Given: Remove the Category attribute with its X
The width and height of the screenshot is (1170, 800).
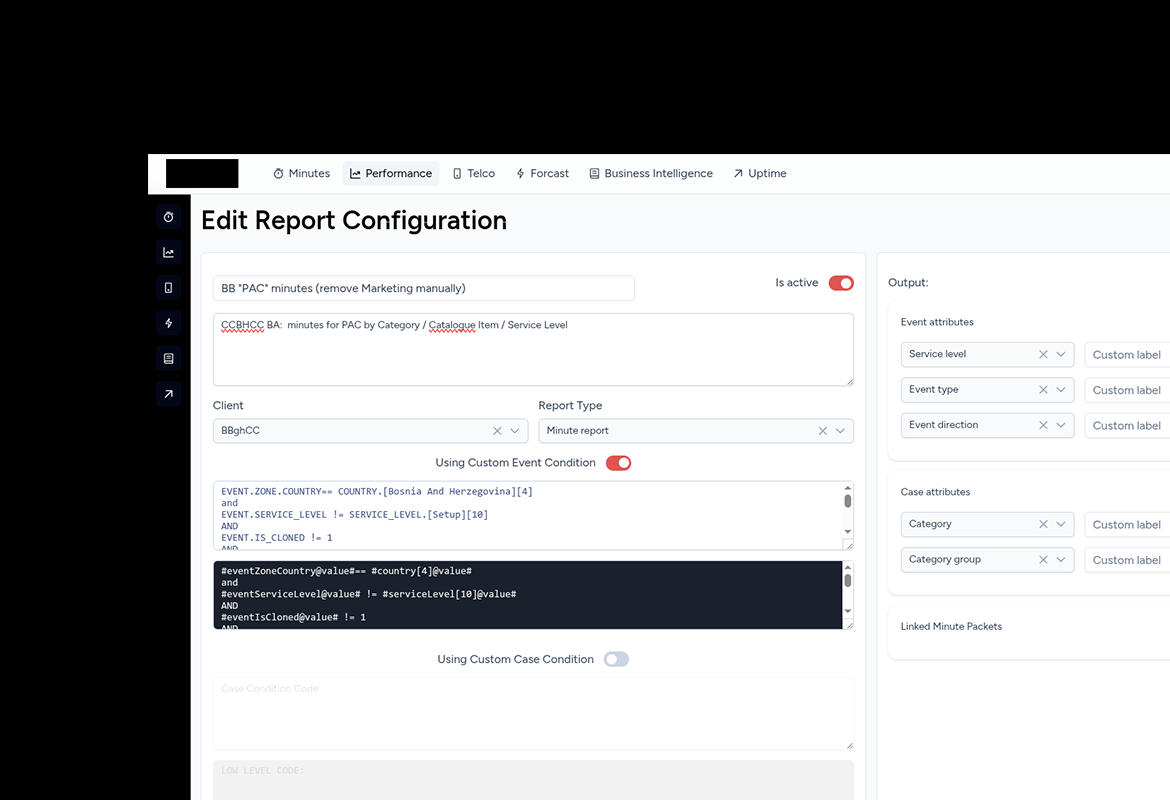Looking at the screenshot, I should tap(1043, 524).
